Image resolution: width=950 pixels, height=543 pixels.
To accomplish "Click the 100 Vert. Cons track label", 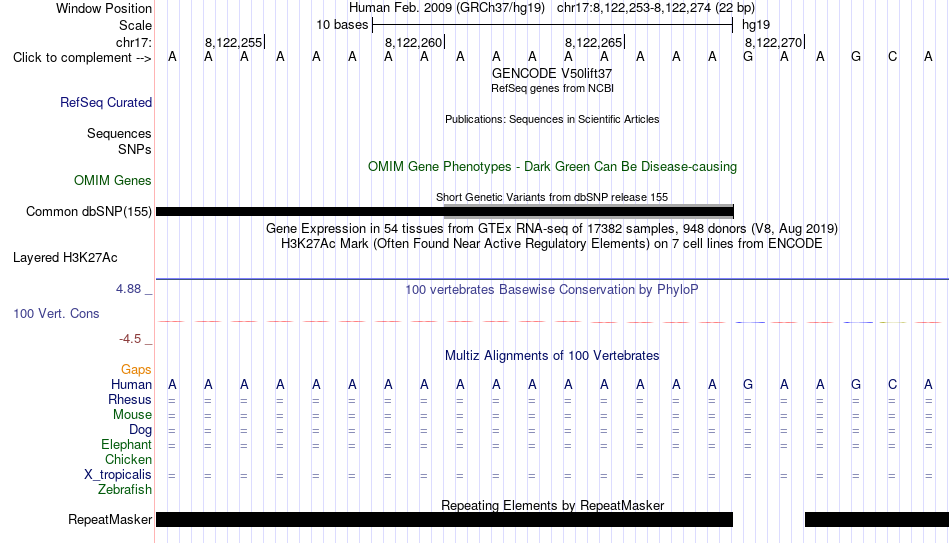I will tap(56, 313).
